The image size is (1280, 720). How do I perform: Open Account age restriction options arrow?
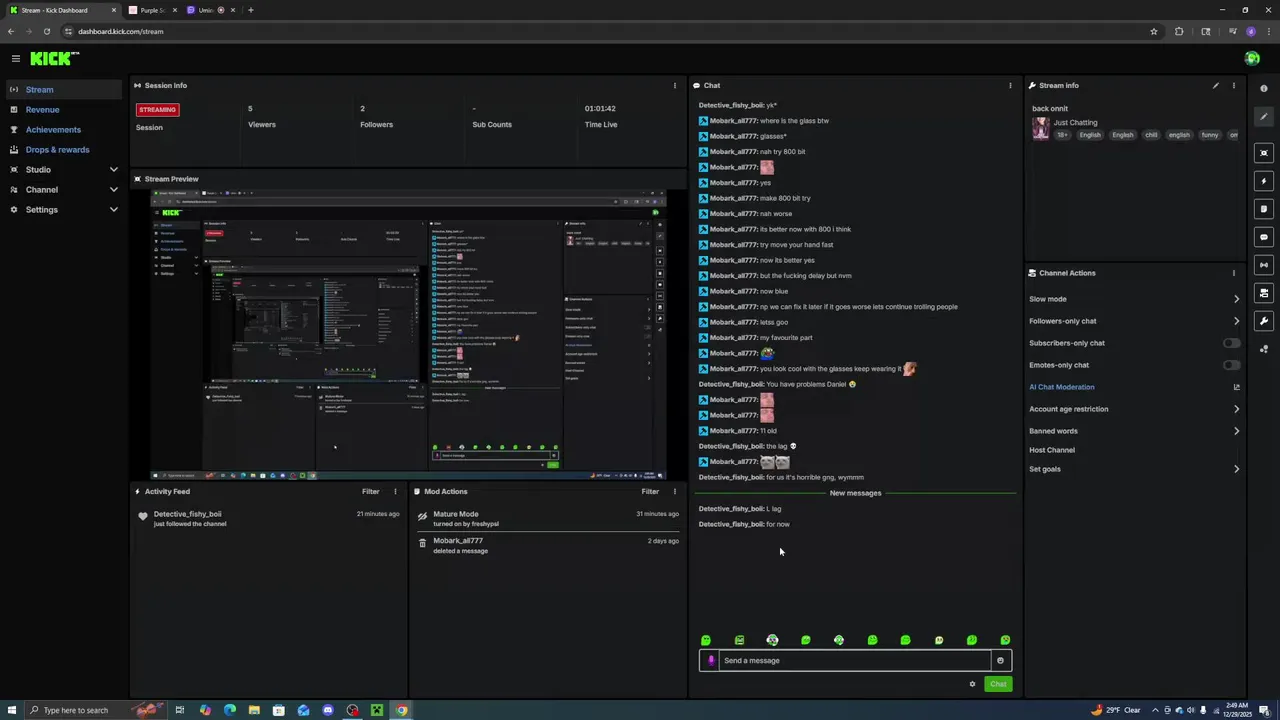pyautogui.click(x=1236, y=409)
